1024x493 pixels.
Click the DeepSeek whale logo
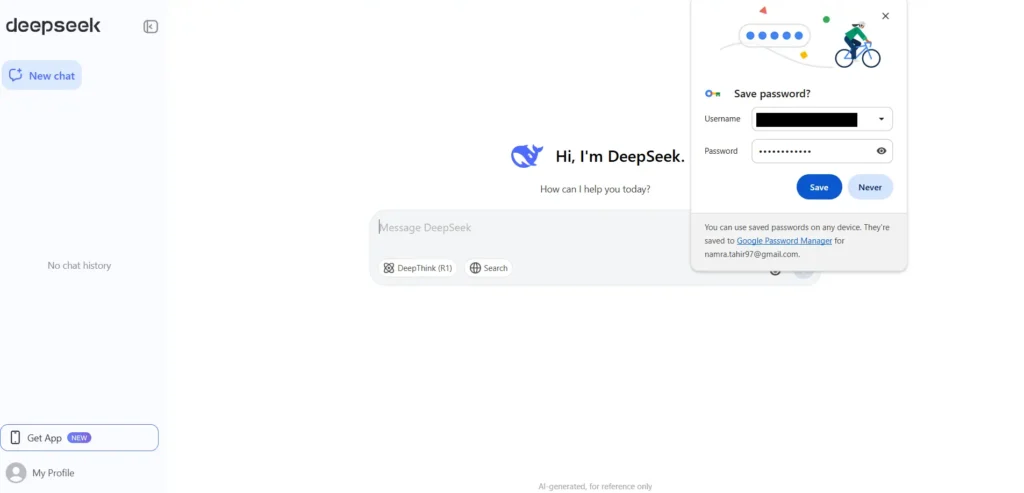pos(527,156)
